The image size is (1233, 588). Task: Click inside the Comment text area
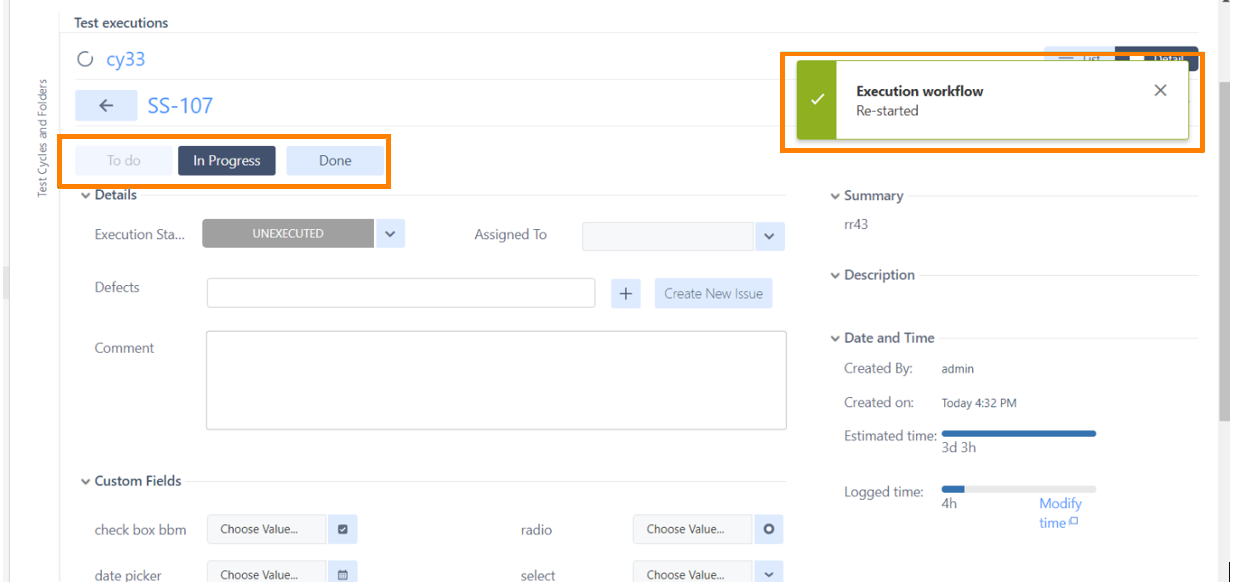[x=496, y=380]
